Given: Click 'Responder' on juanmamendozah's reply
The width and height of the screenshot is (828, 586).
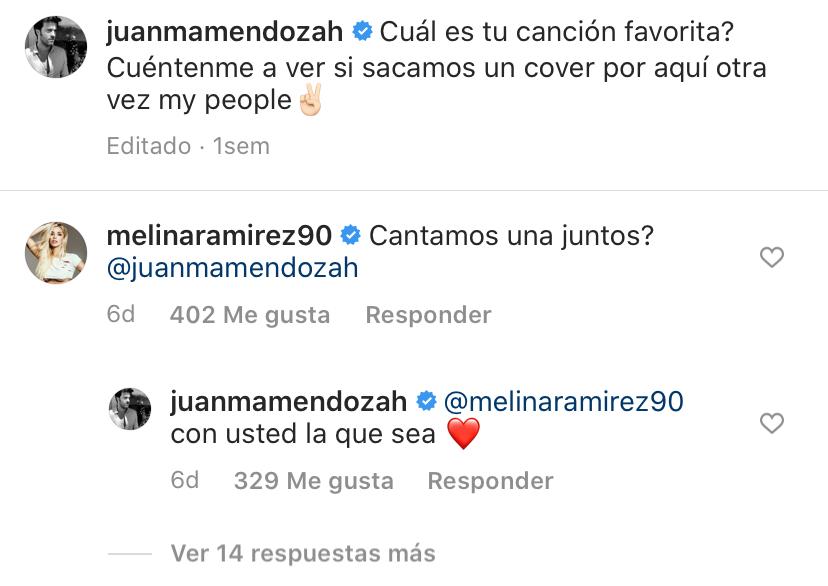Looking at the screenshot, I should click(x=491, y=481).
